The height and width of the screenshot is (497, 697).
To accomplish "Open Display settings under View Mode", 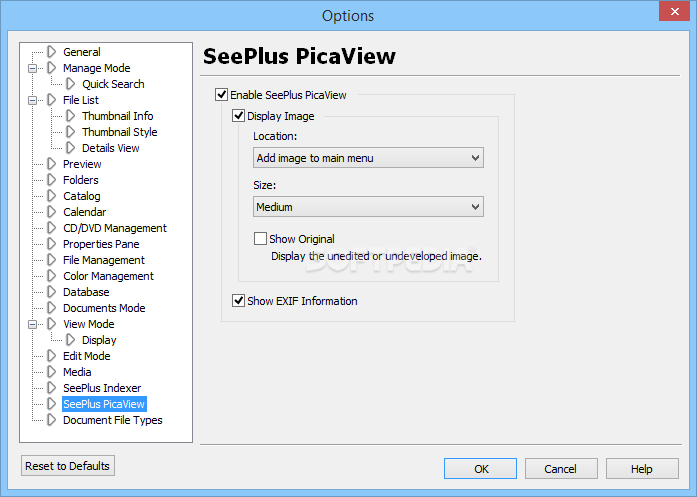I will [x=99, y=340].
